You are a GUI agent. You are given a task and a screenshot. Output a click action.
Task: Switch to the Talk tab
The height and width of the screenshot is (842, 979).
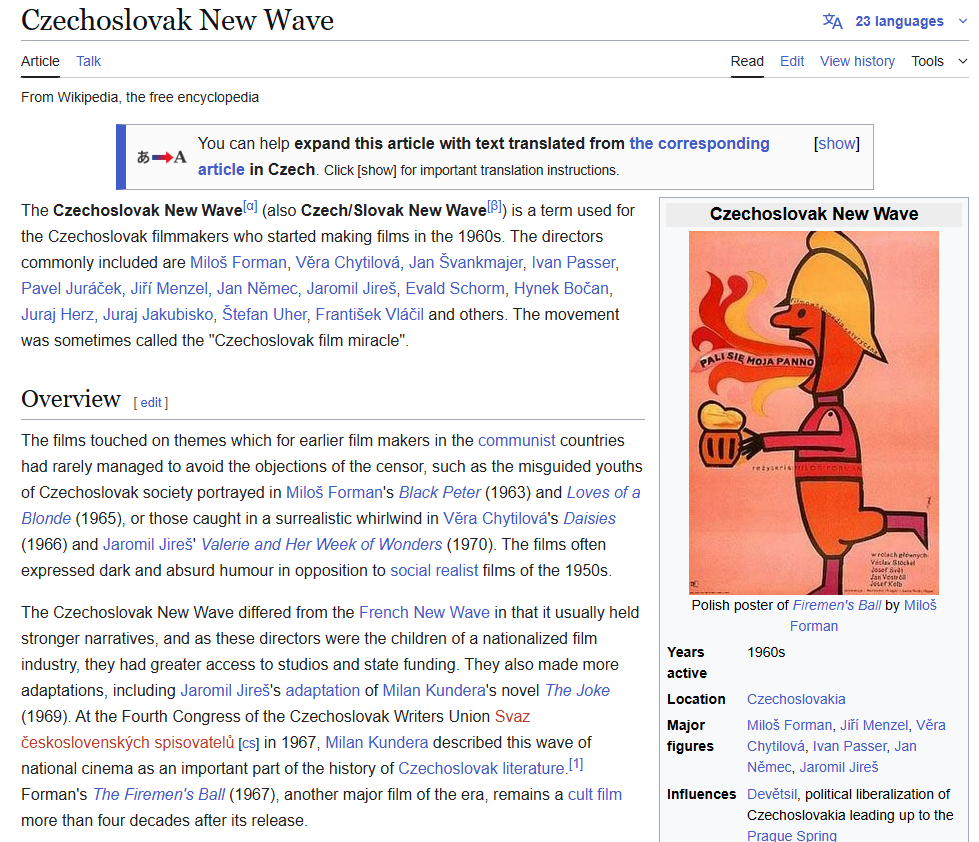point(88,61)
